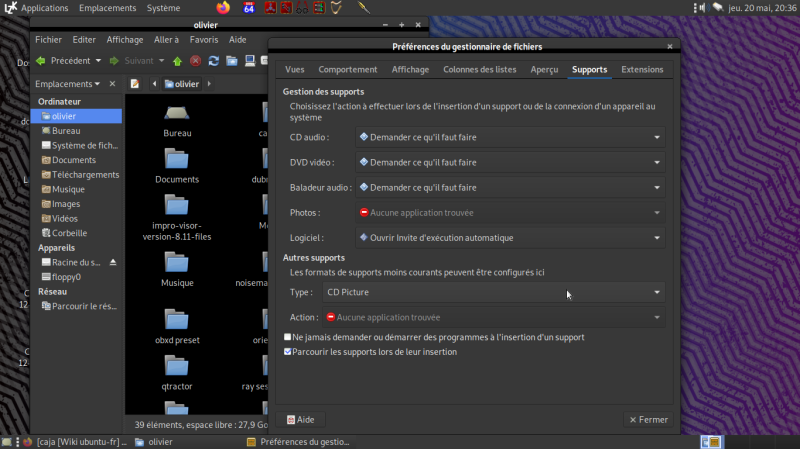Reload the current folder view
The image size is (800, 449).
(x=214, y=61)
